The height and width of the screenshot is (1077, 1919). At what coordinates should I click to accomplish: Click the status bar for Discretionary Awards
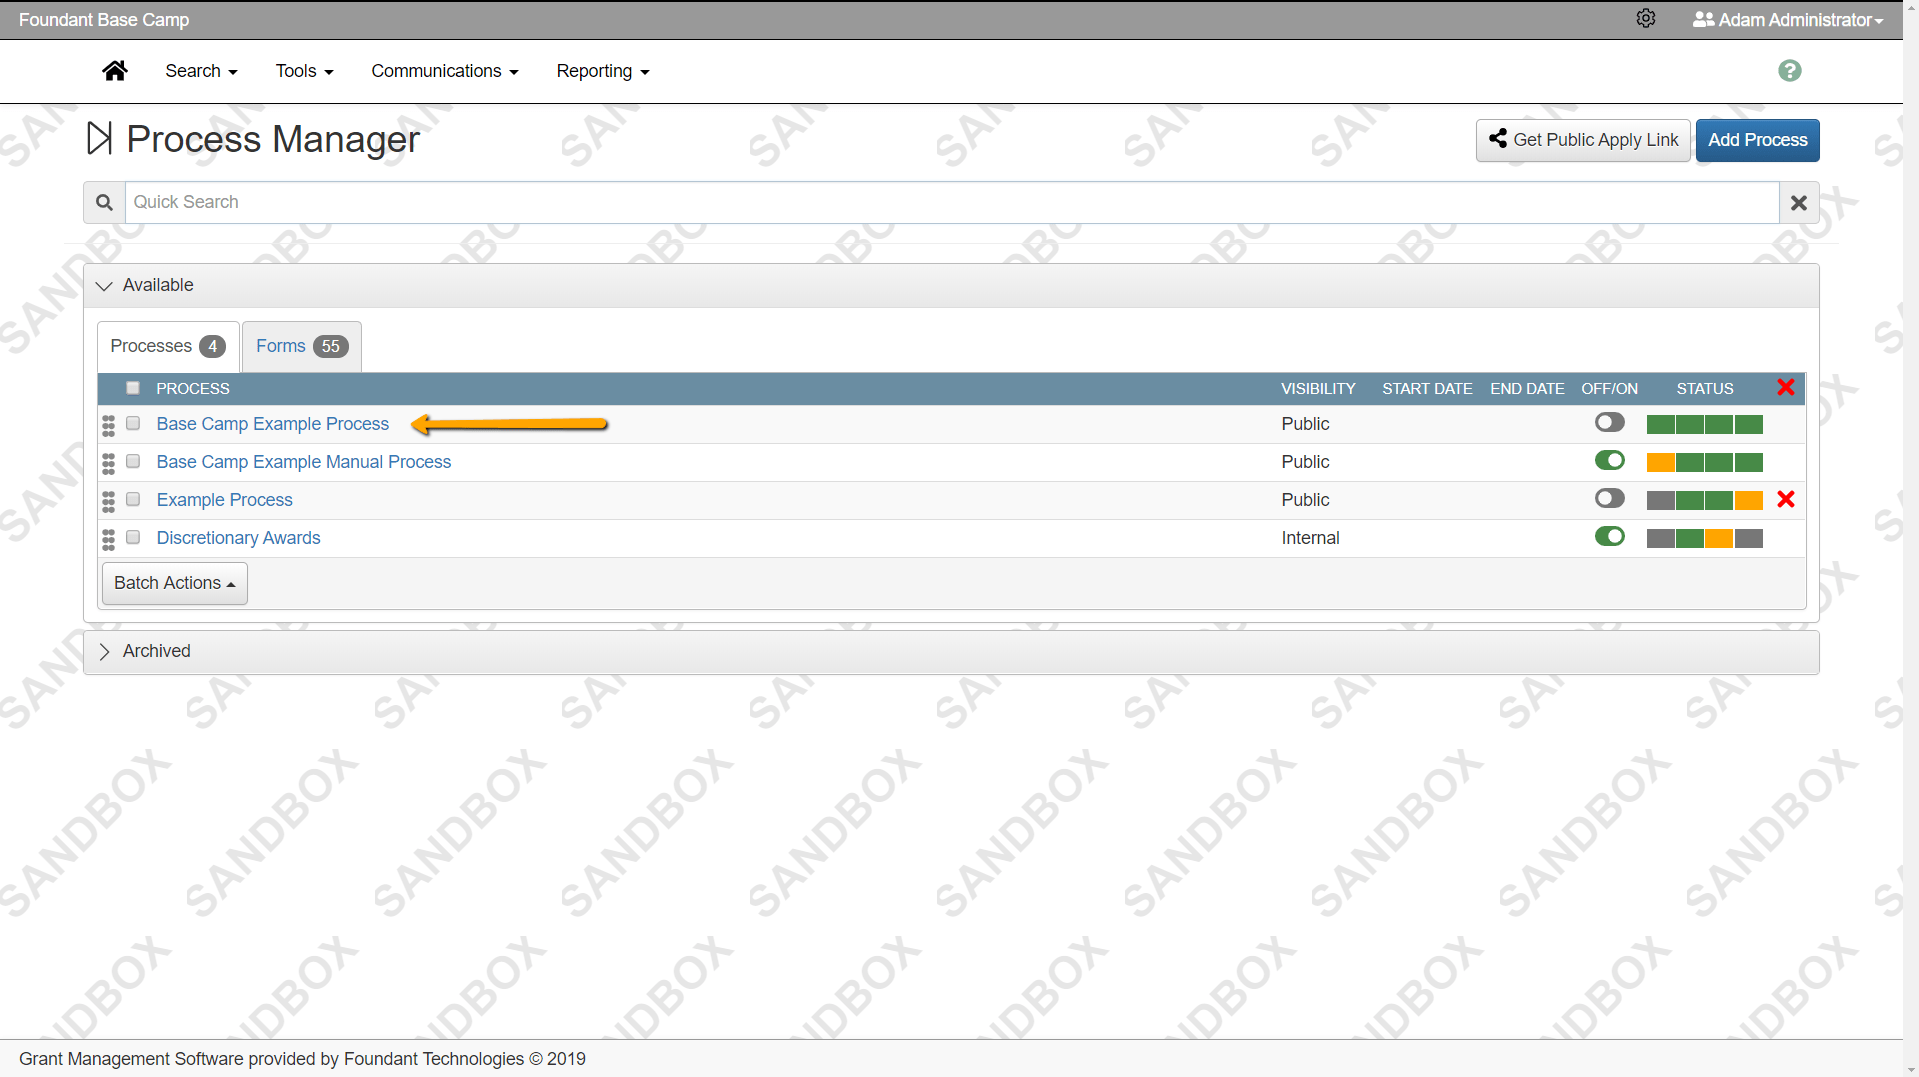point(1705,538)
